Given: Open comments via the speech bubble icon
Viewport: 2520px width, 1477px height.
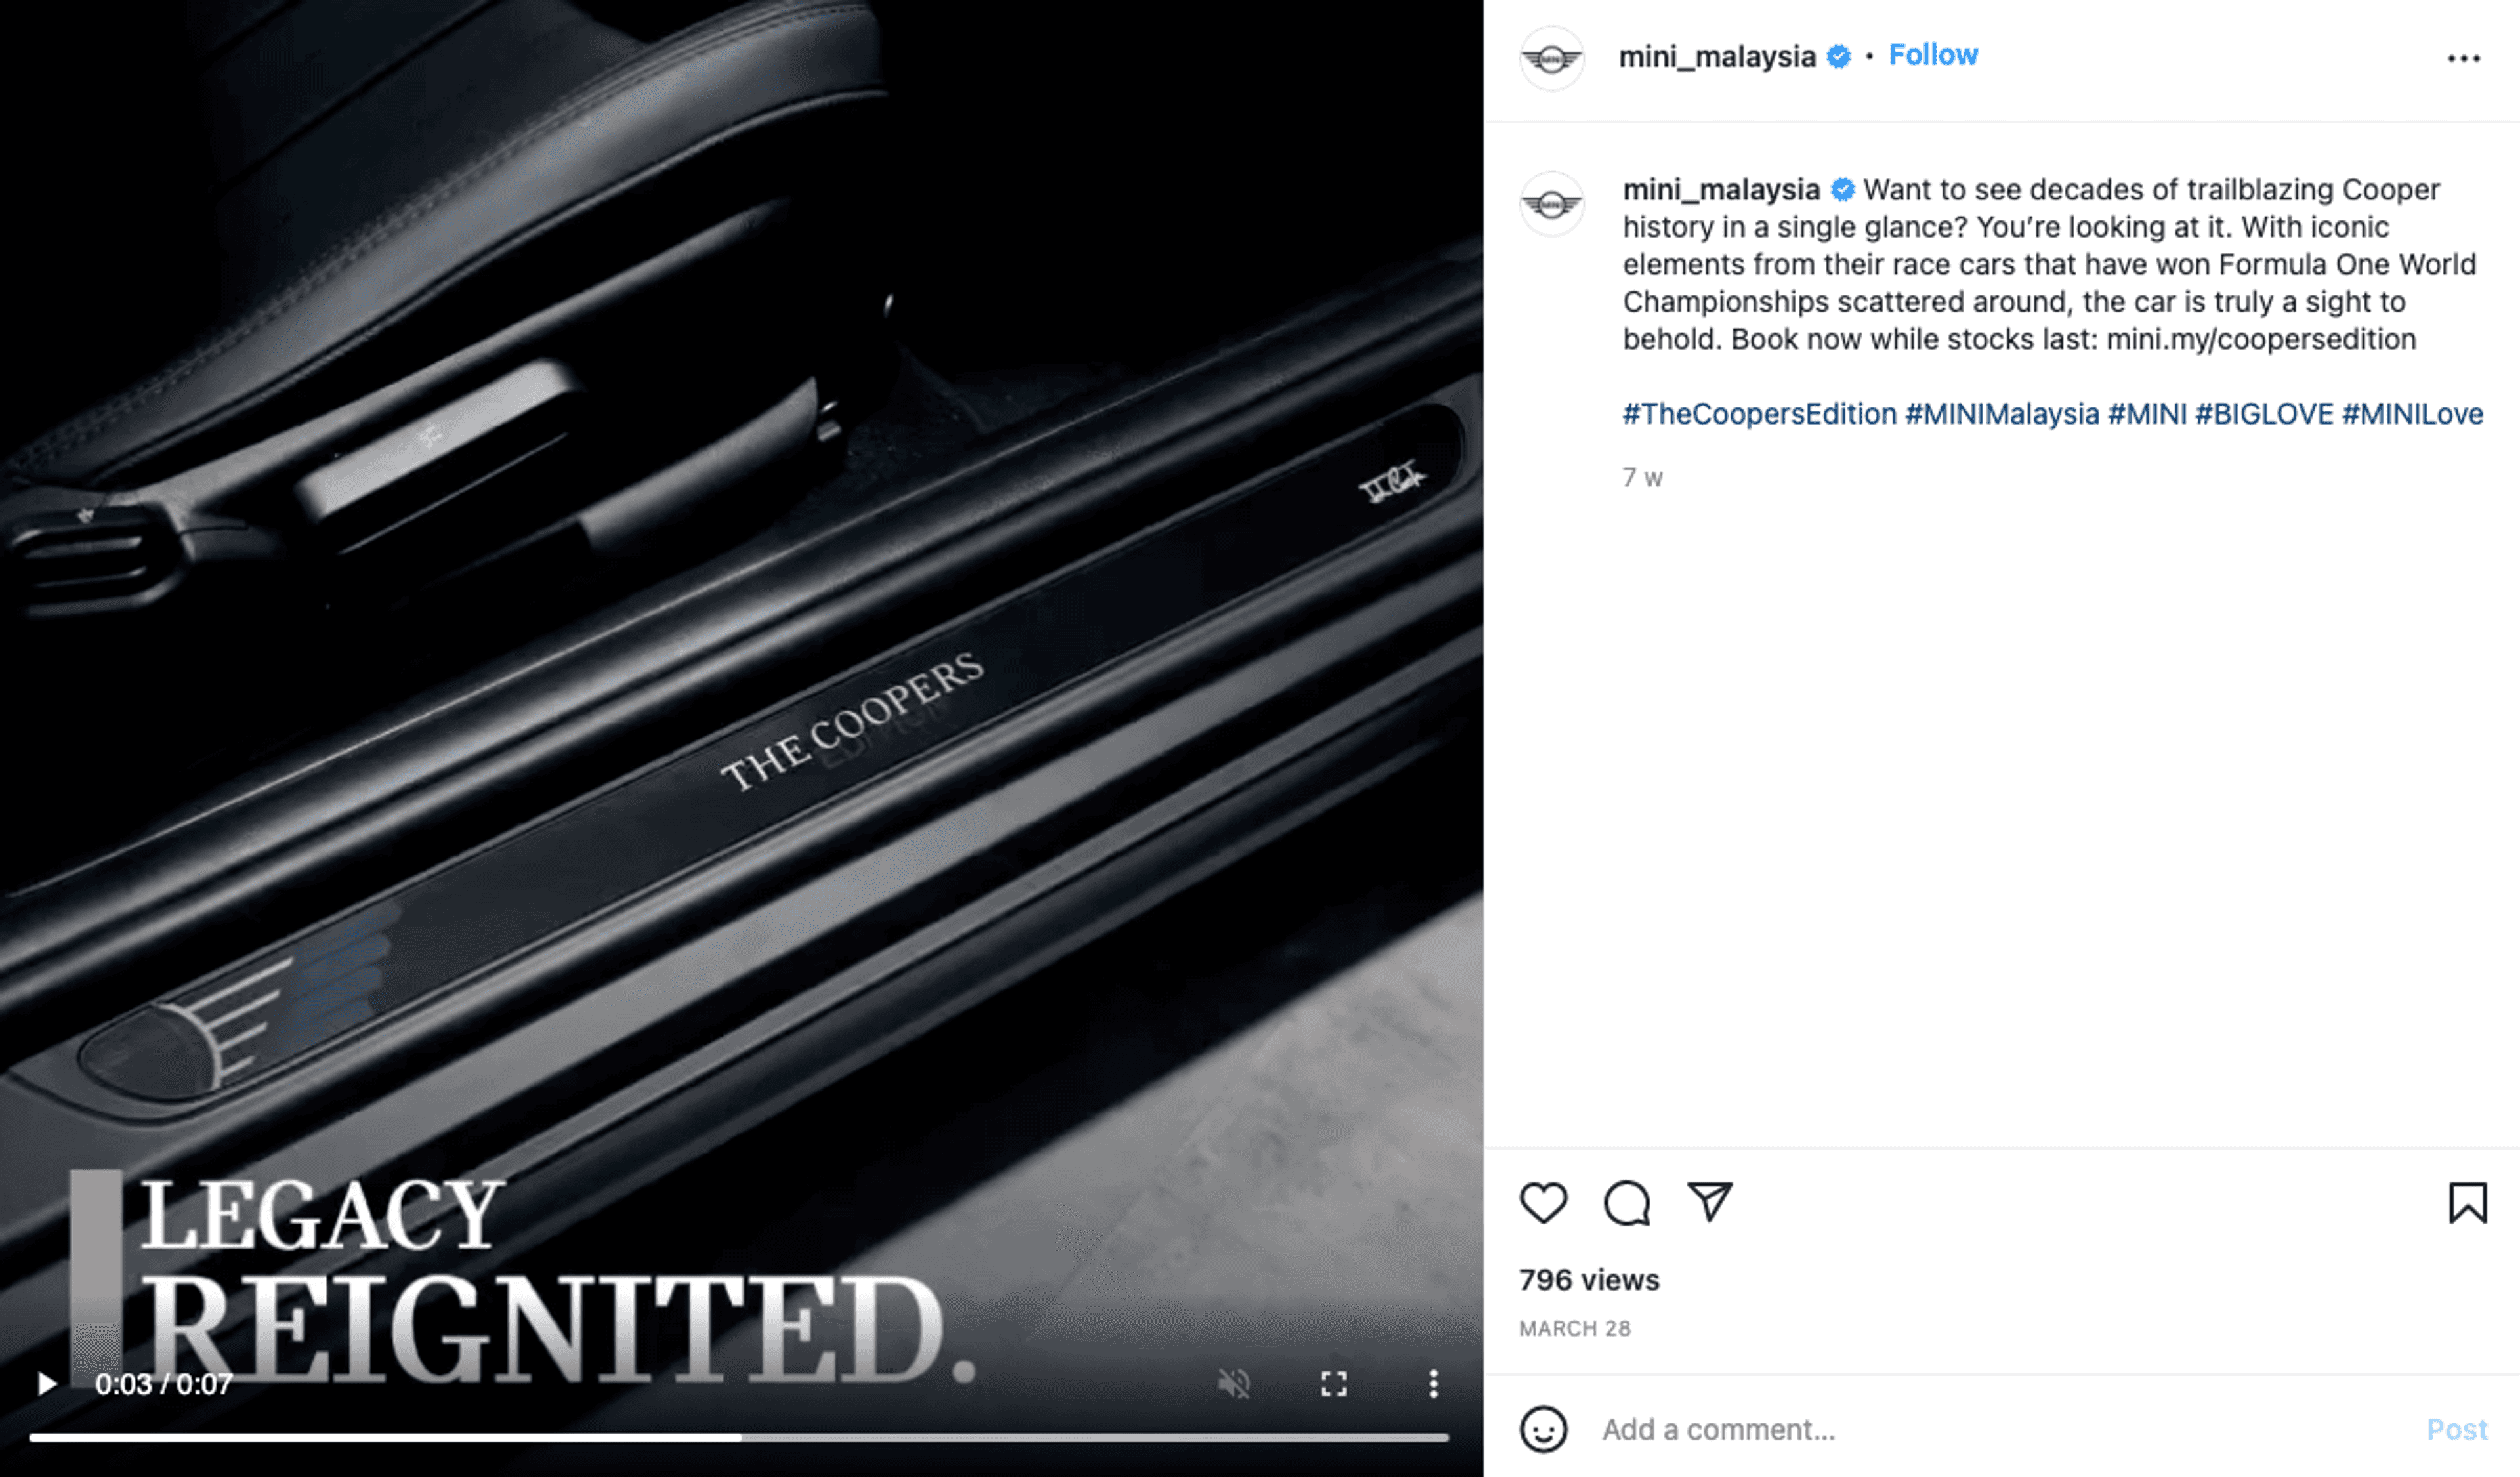Looking at the screenshot, I should click(x=1627, y=1203).
